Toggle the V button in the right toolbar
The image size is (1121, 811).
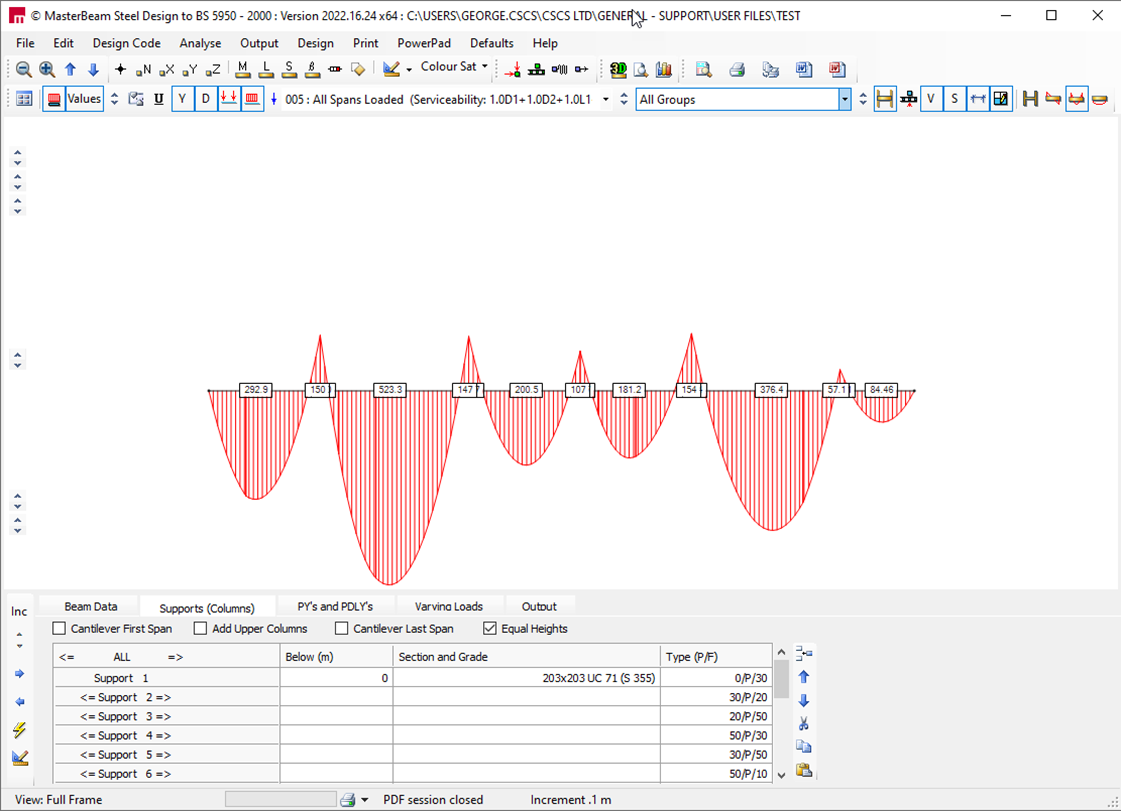(x=931, y=99)
